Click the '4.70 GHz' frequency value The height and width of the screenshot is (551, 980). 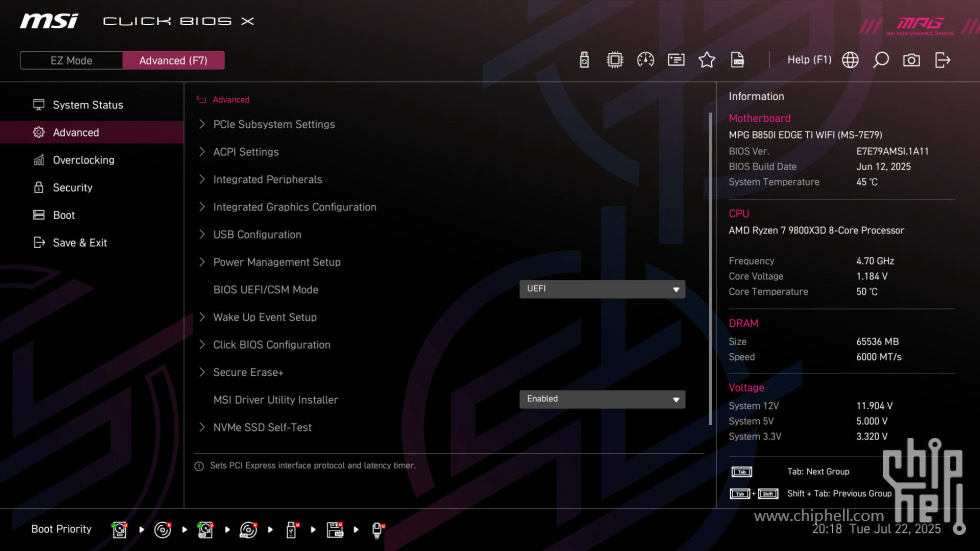click(875, 261)
